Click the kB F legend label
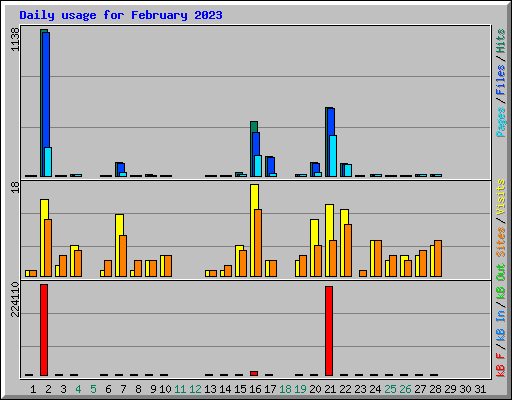 tap(501, 364)
